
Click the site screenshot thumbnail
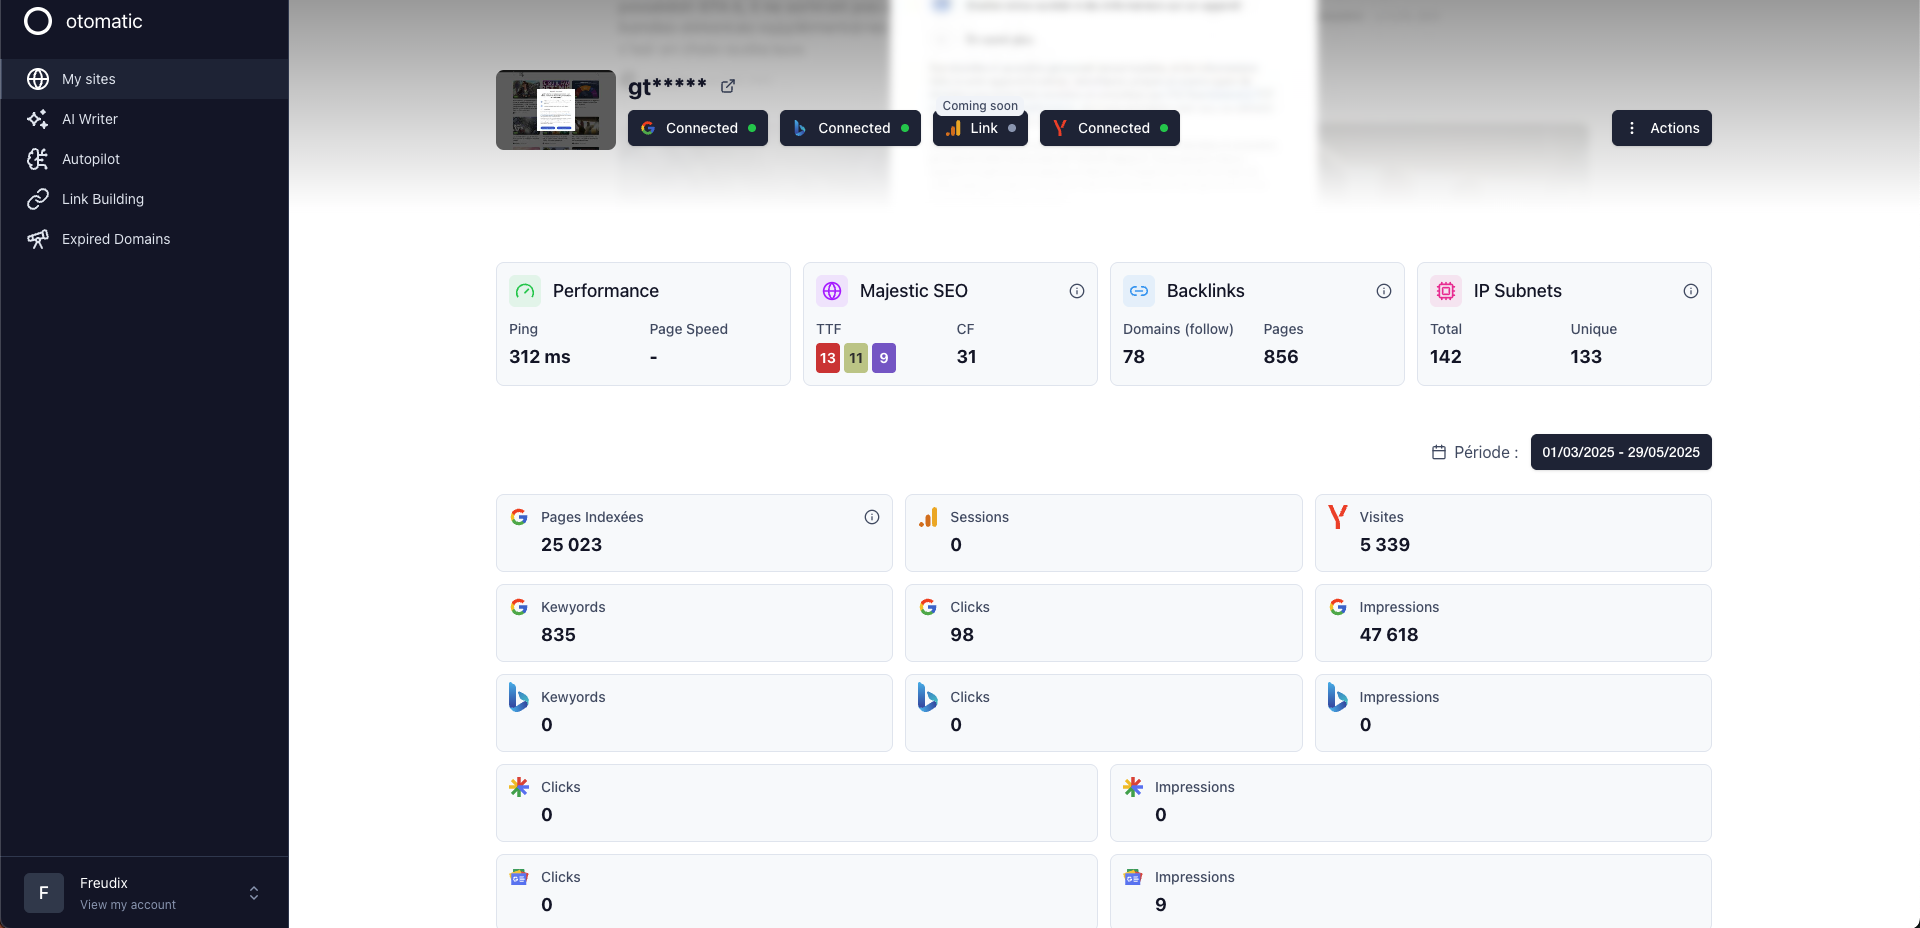[556, 110]
